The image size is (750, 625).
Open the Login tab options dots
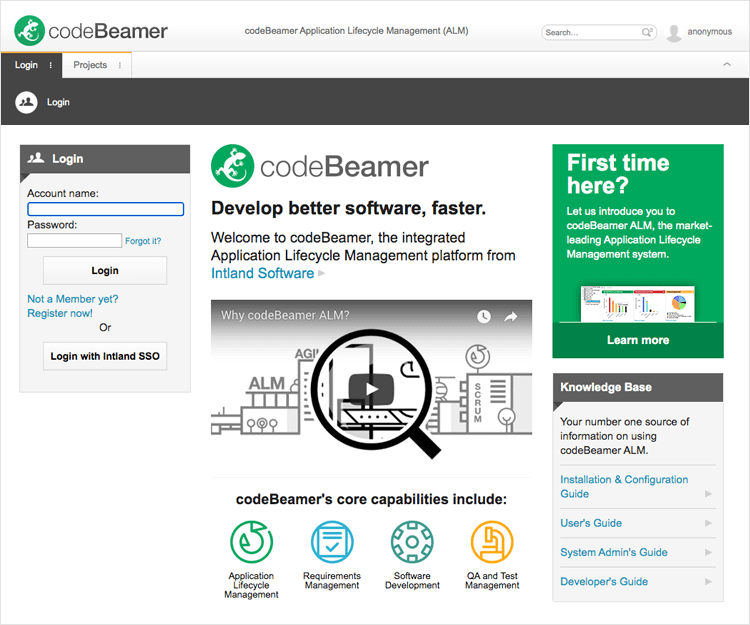coord(51,65)
